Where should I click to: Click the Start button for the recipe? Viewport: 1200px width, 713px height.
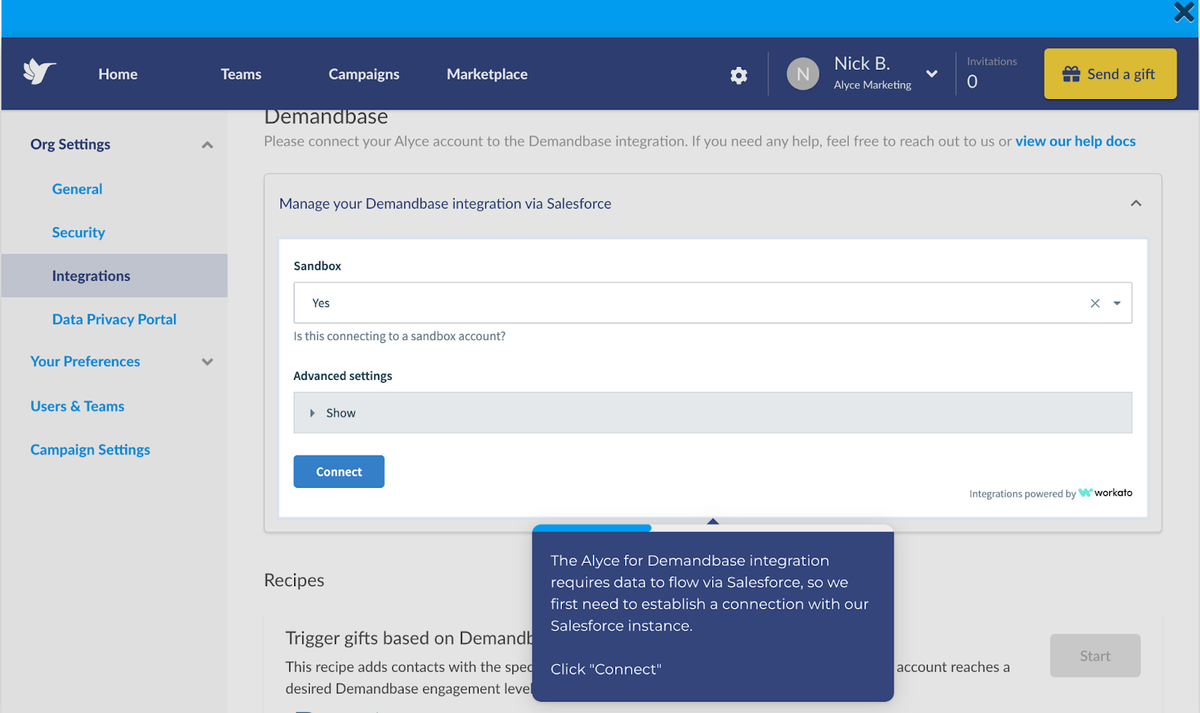tap(1095, 656)
